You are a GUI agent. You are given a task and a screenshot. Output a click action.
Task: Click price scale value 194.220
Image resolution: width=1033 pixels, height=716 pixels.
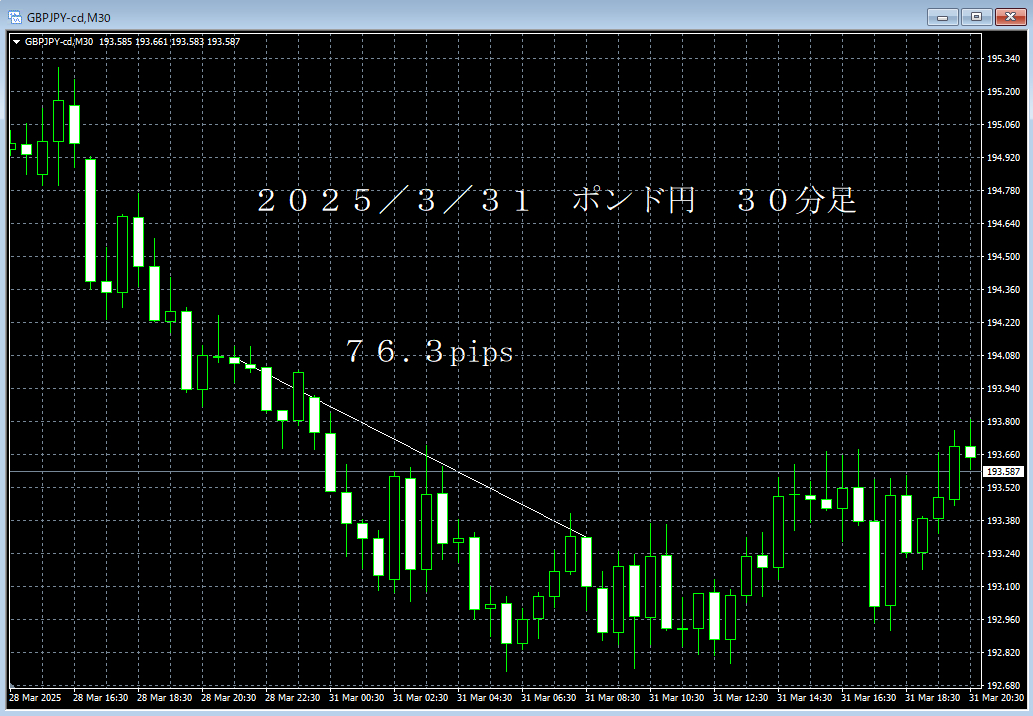coord(1003,322)
